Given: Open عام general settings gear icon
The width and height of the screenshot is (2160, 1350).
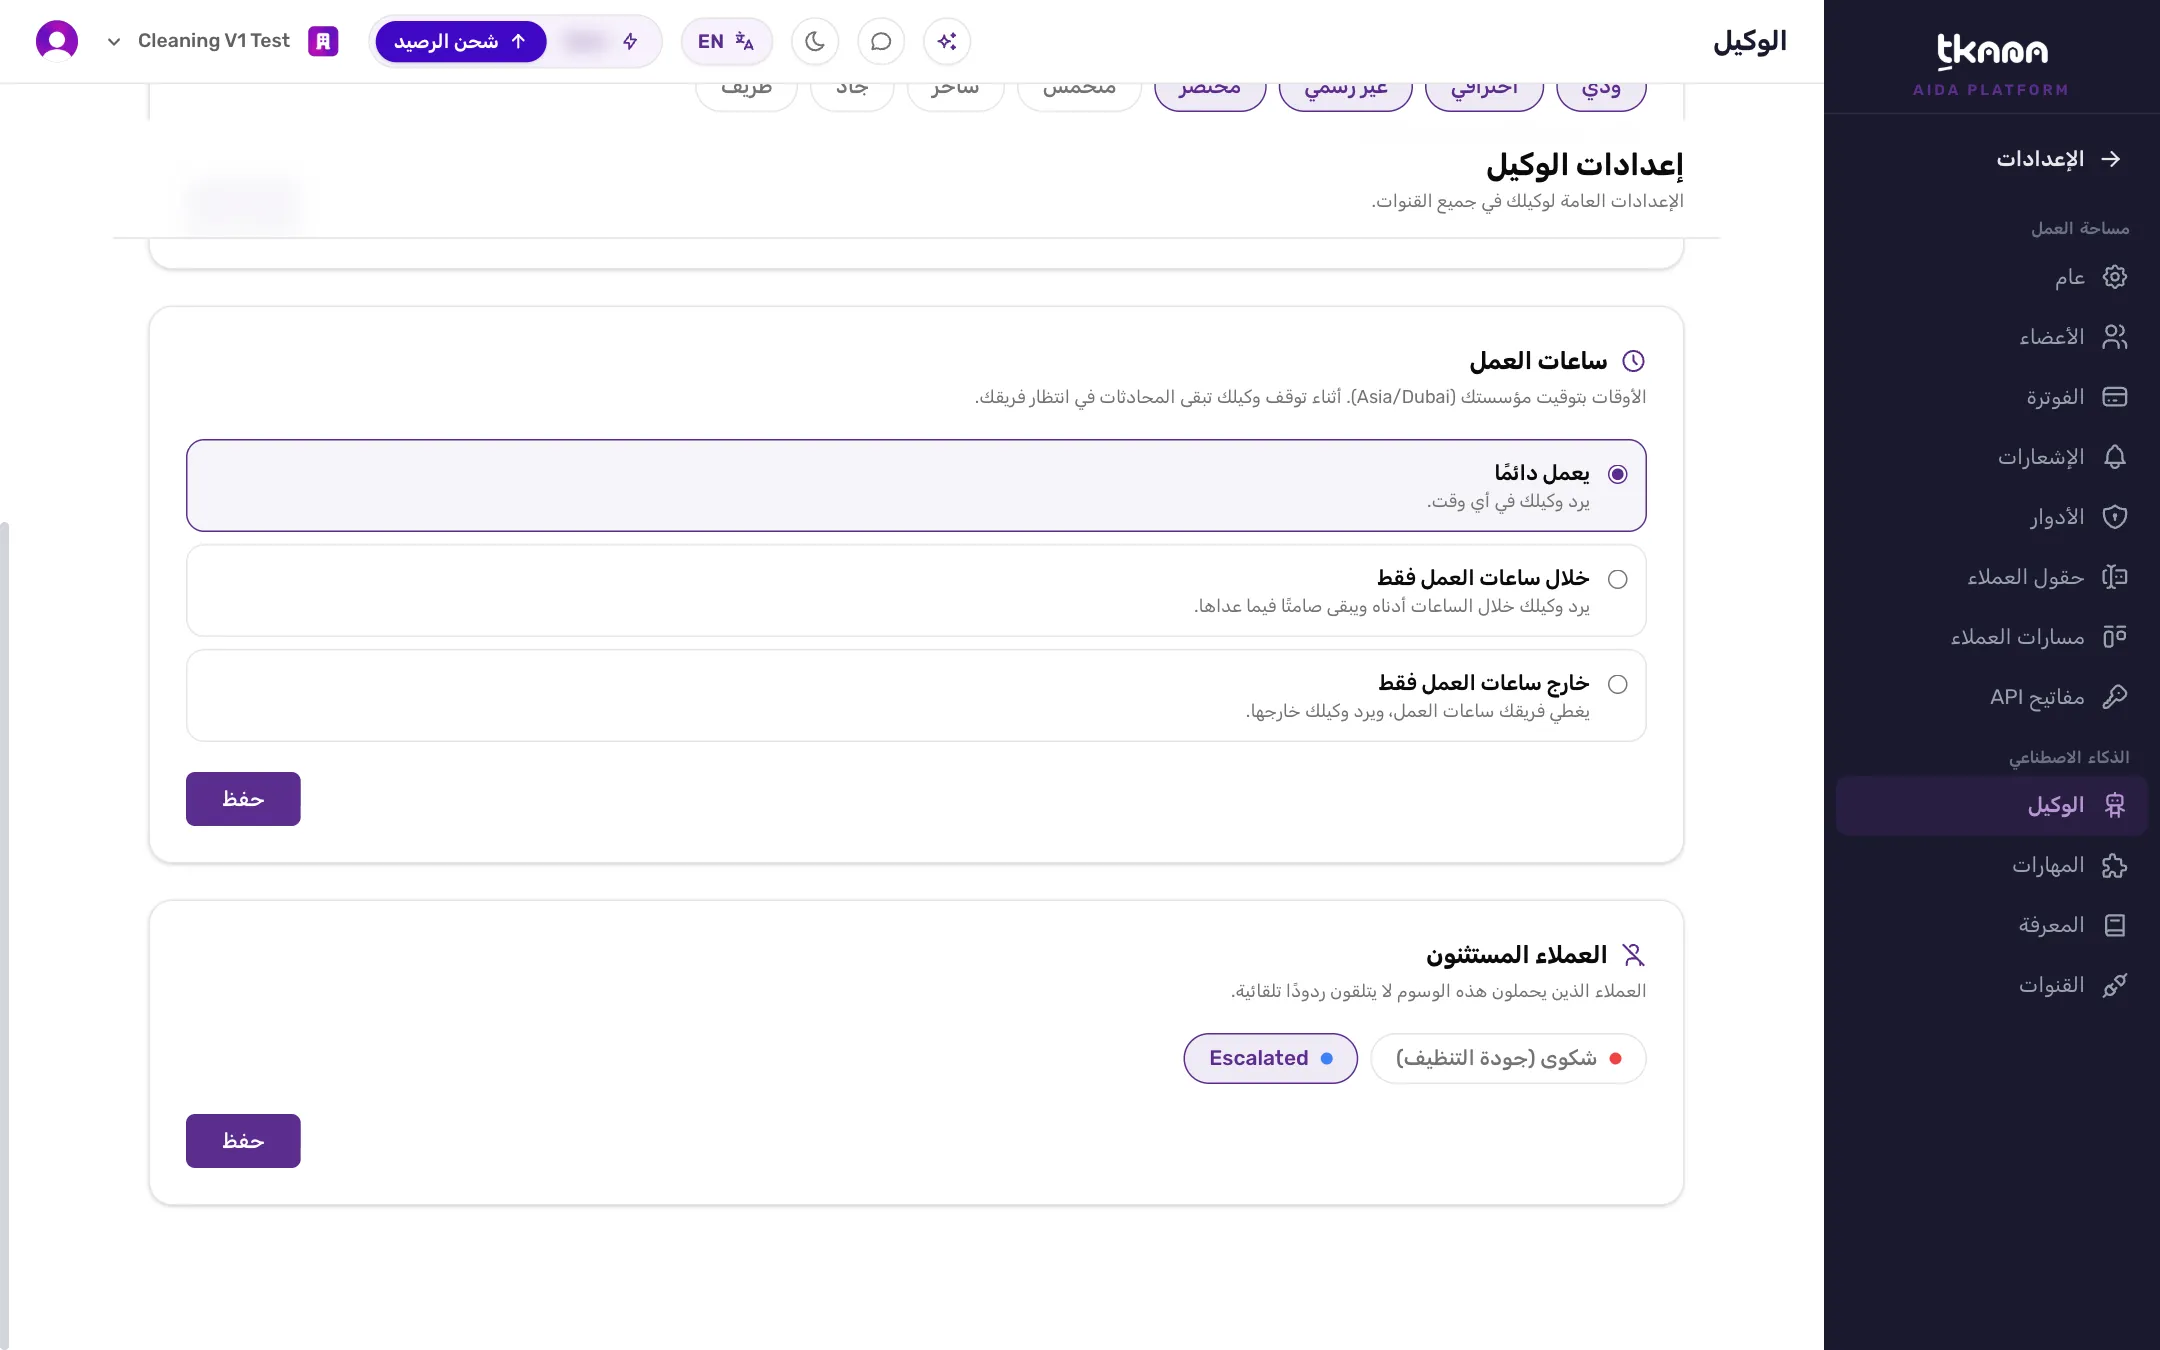Looking at the screenshot, I should [x=2114, y=277].
